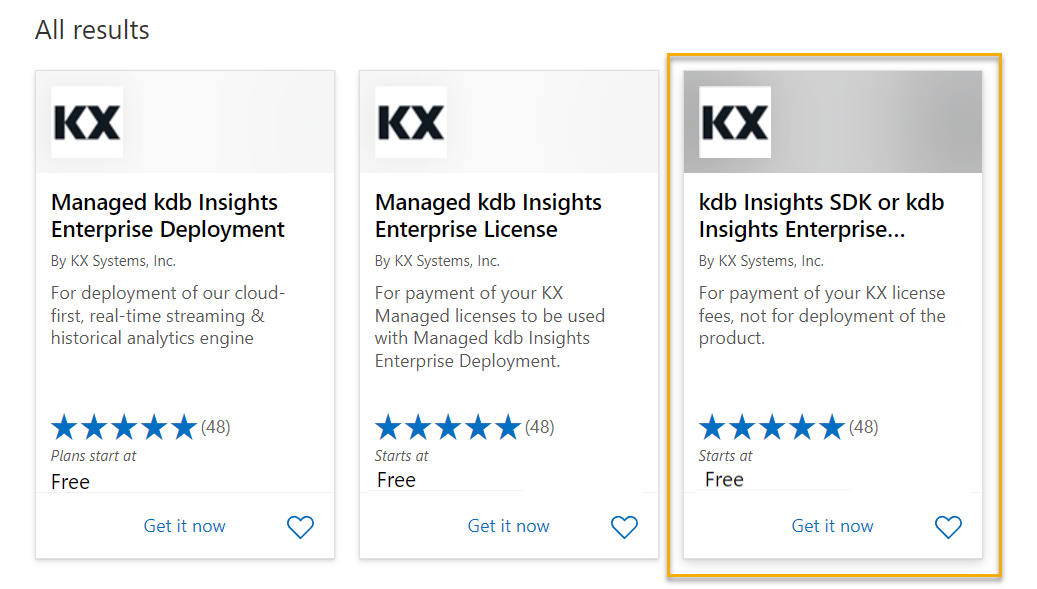
Task: Click KX logo on Enterprise Deployment card
Action: point(87,122)
